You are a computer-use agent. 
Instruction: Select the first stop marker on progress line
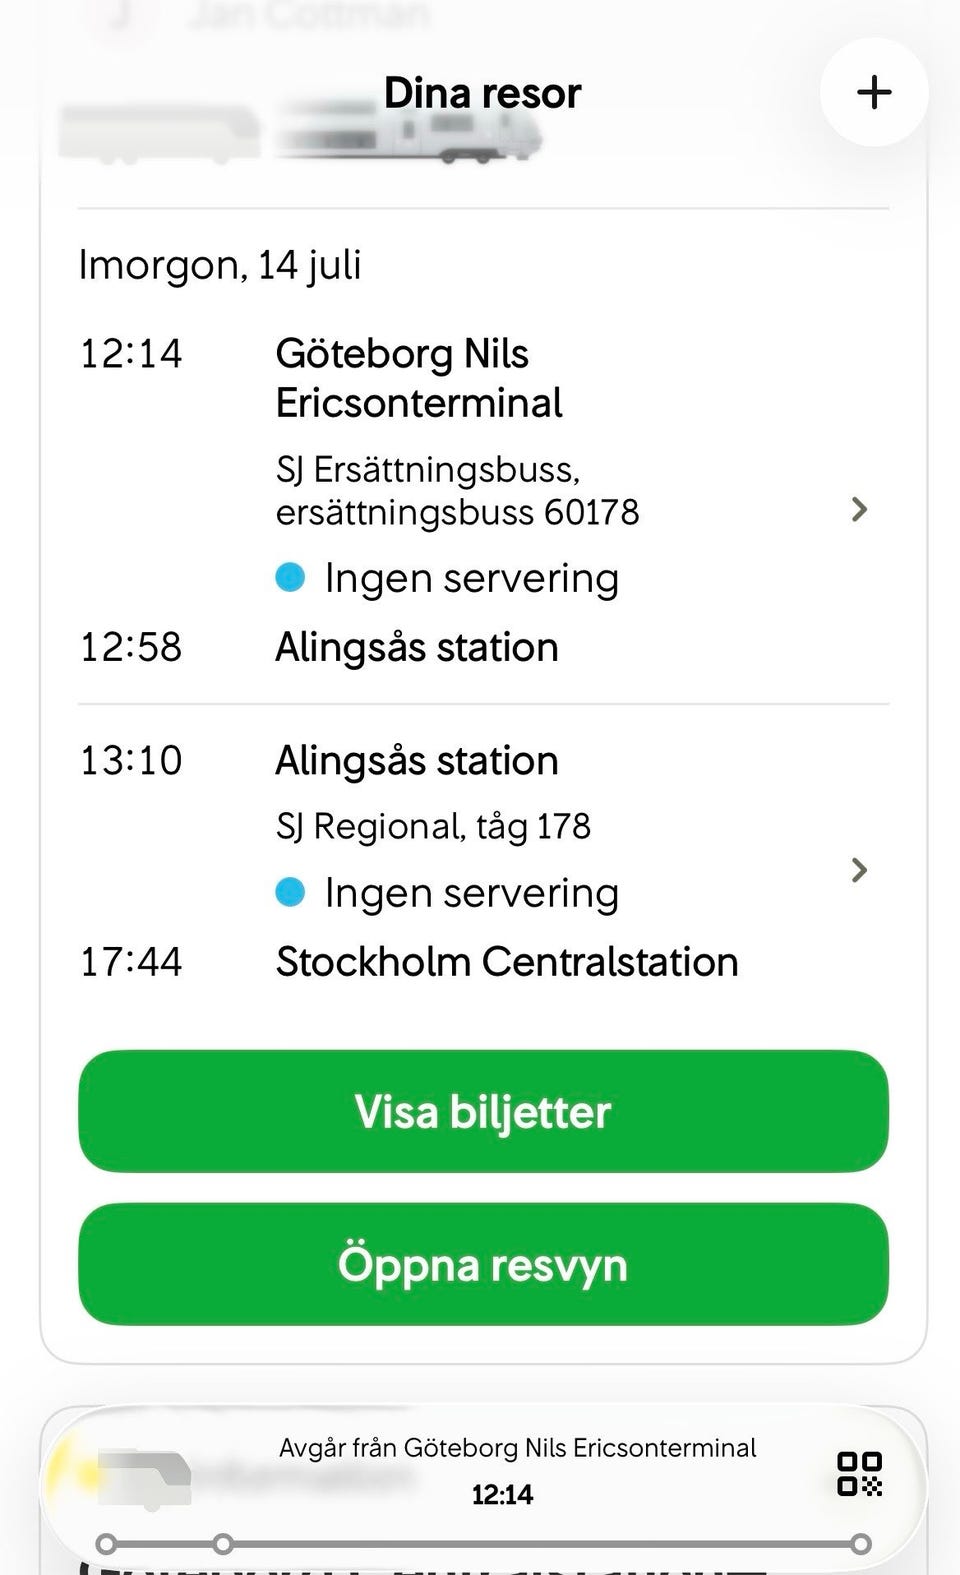106,1544
